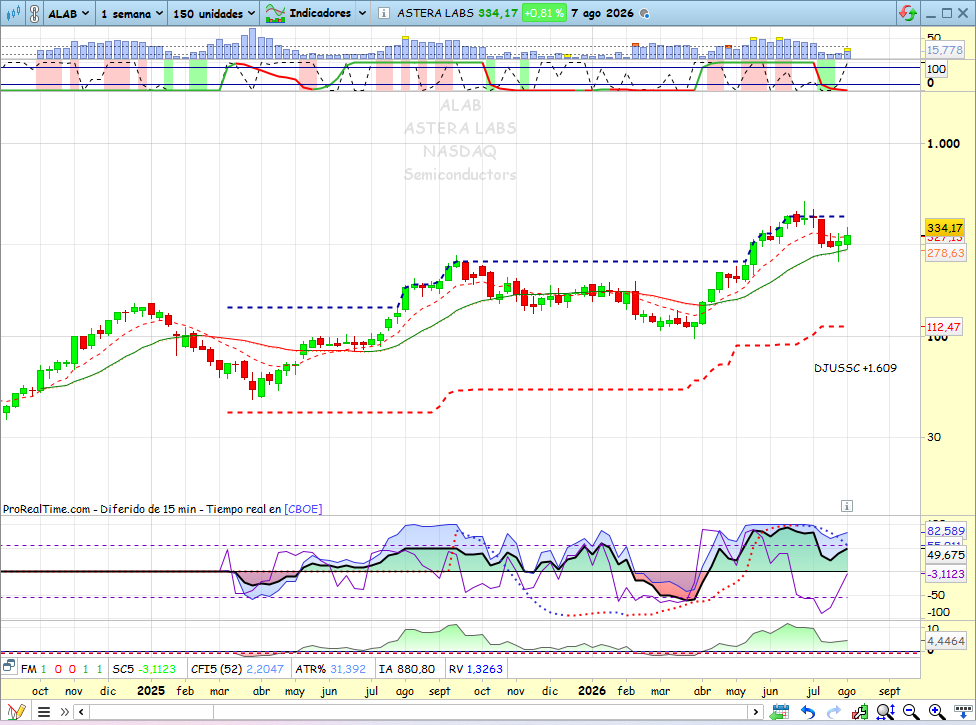Click the ATR% 31,392 value
976x725 pixels.
pos(331,669)
